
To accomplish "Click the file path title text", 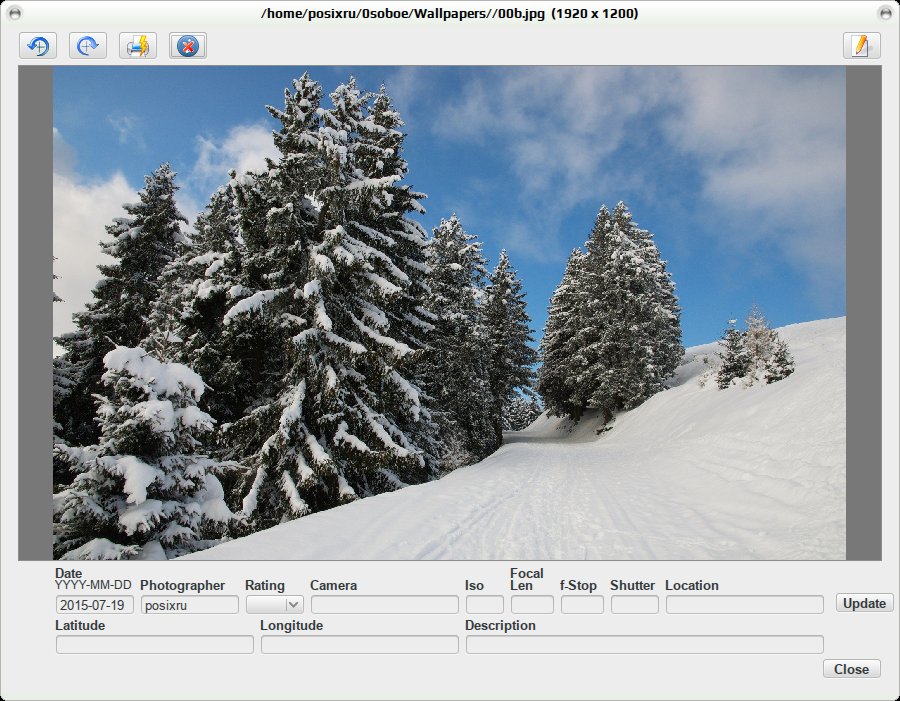I will [449, 13].
